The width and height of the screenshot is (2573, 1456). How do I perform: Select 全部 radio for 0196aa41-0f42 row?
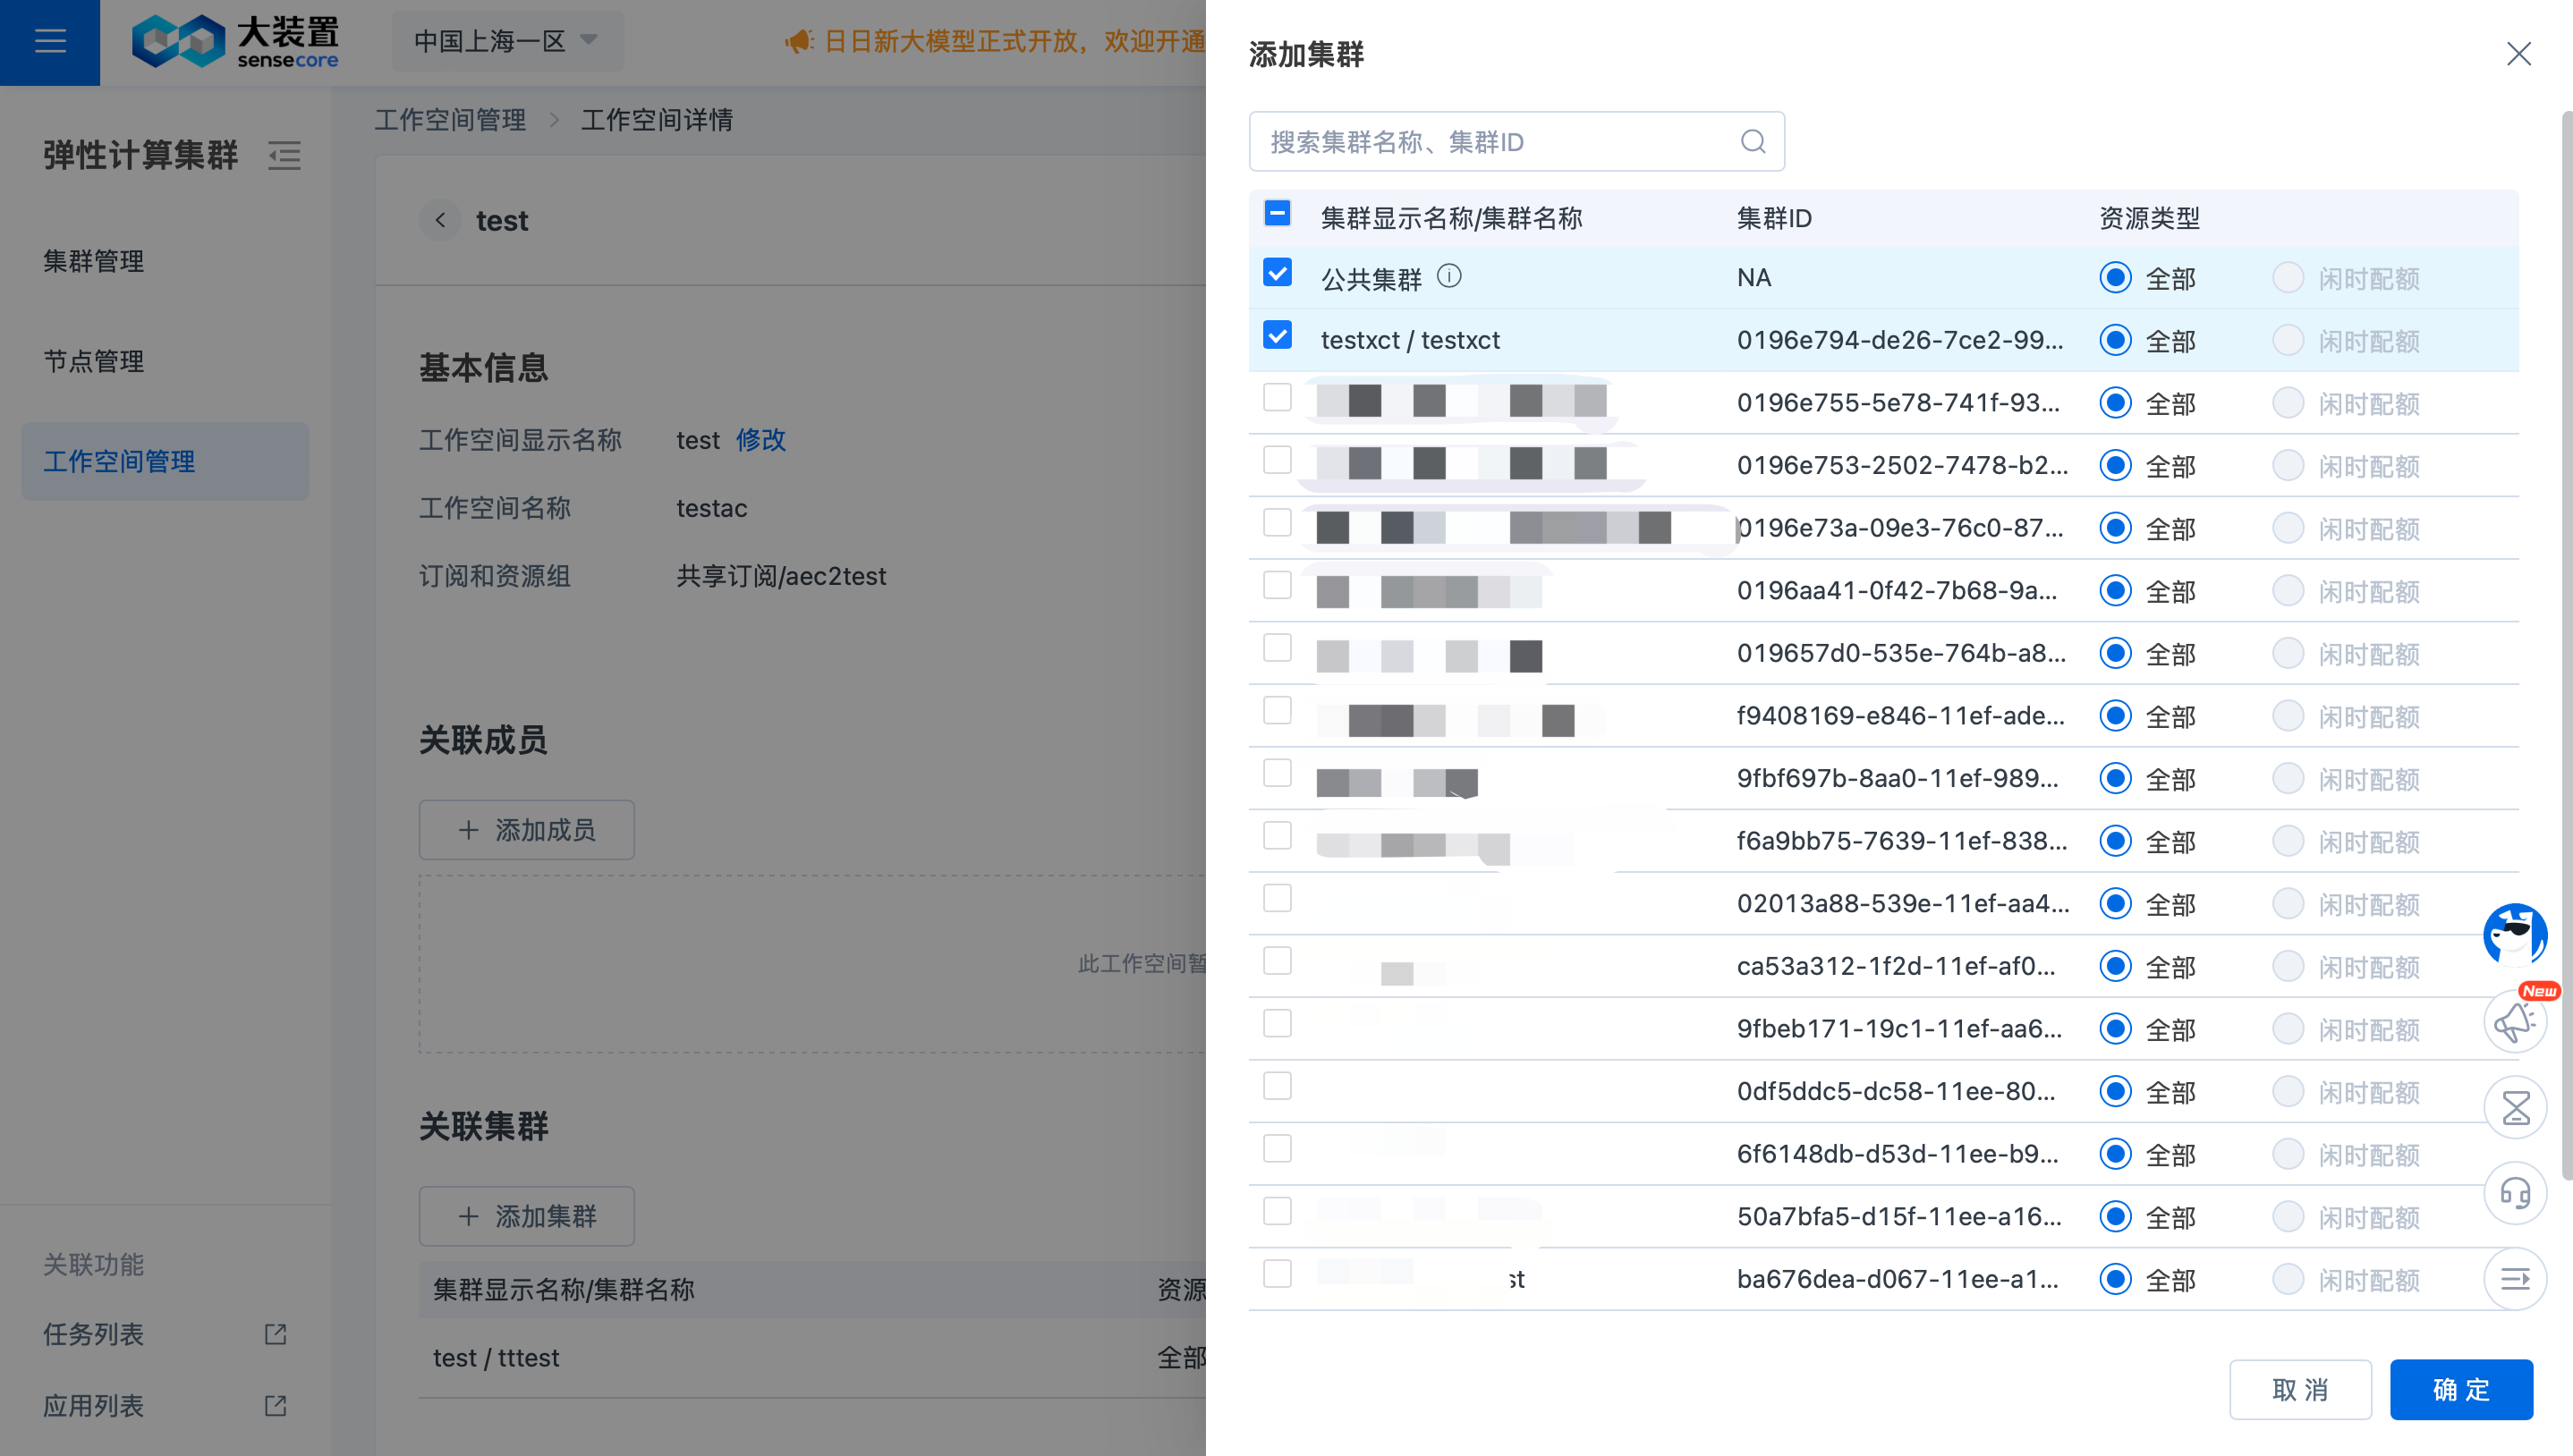2115,591
